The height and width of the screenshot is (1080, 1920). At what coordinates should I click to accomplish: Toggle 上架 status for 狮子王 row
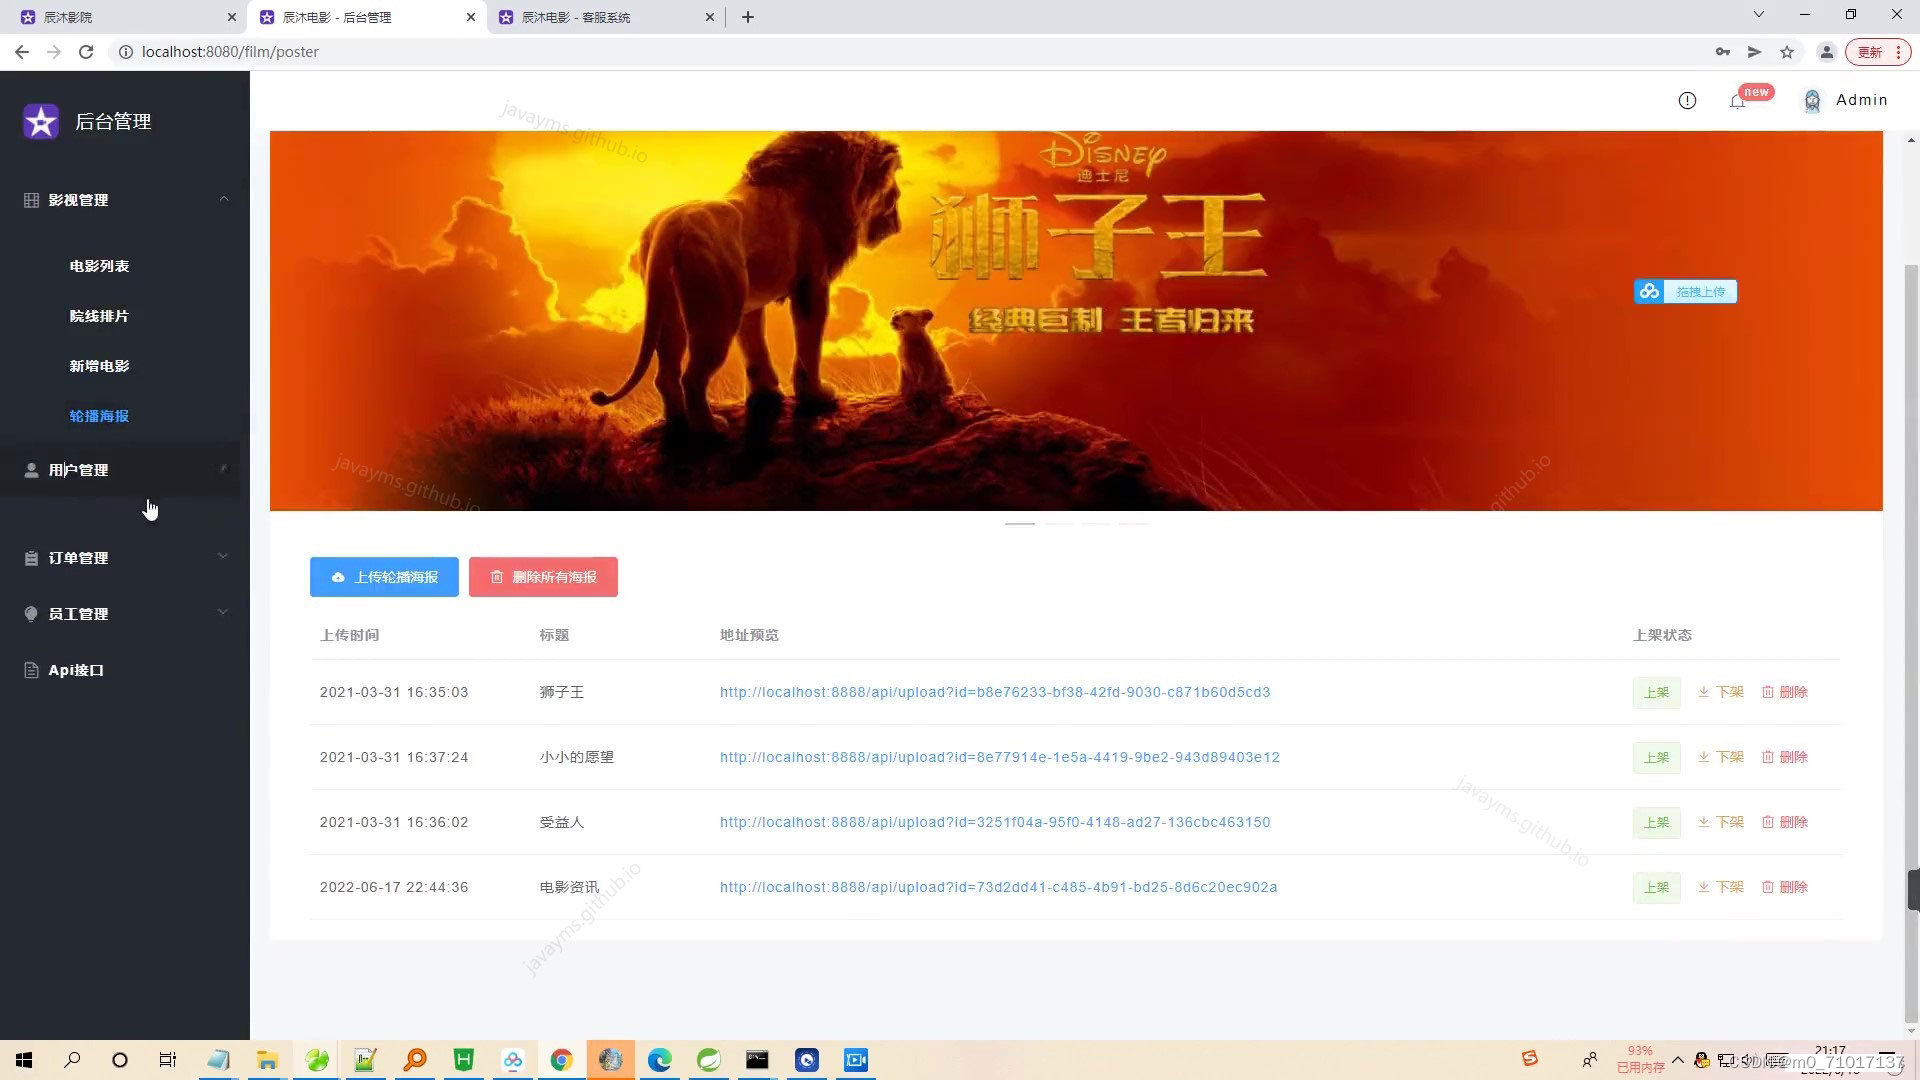pos(1656,692)
